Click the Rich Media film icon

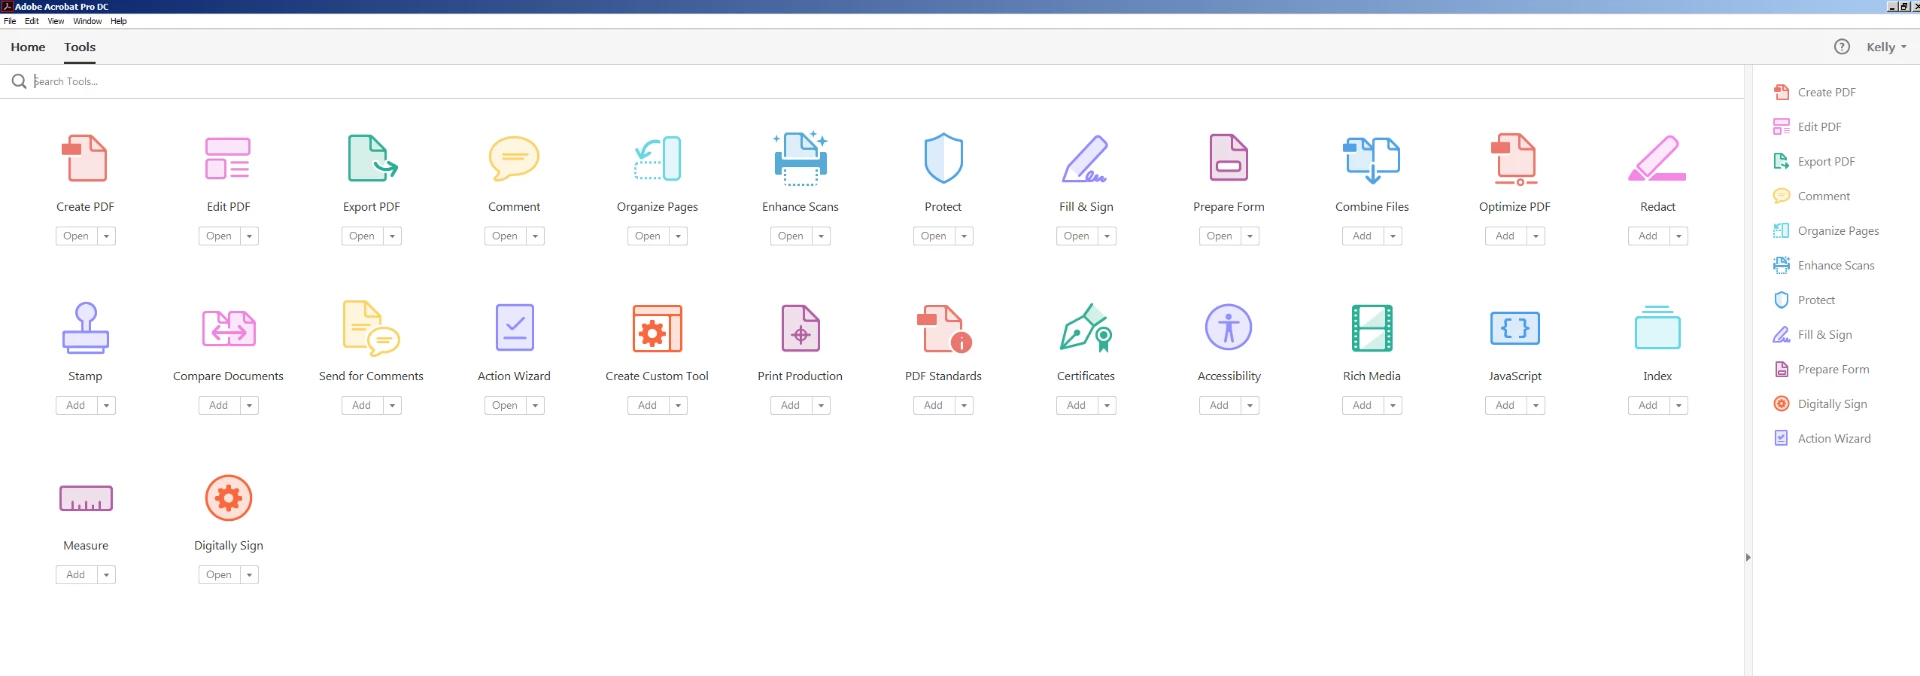coord(1372,328)
